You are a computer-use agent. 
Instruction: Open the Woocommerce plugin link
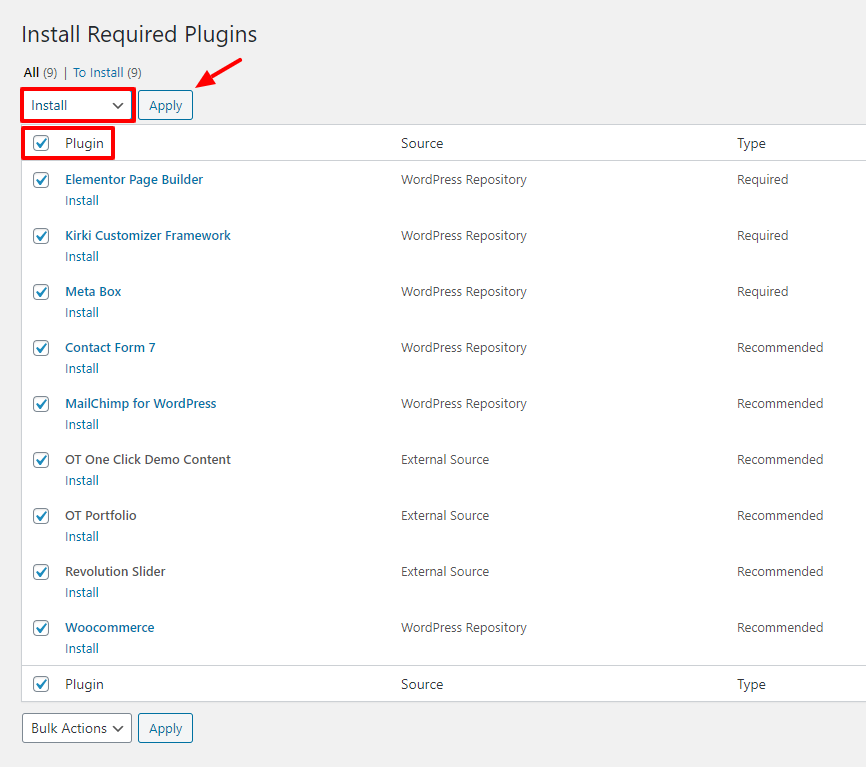tap(109, 627)
